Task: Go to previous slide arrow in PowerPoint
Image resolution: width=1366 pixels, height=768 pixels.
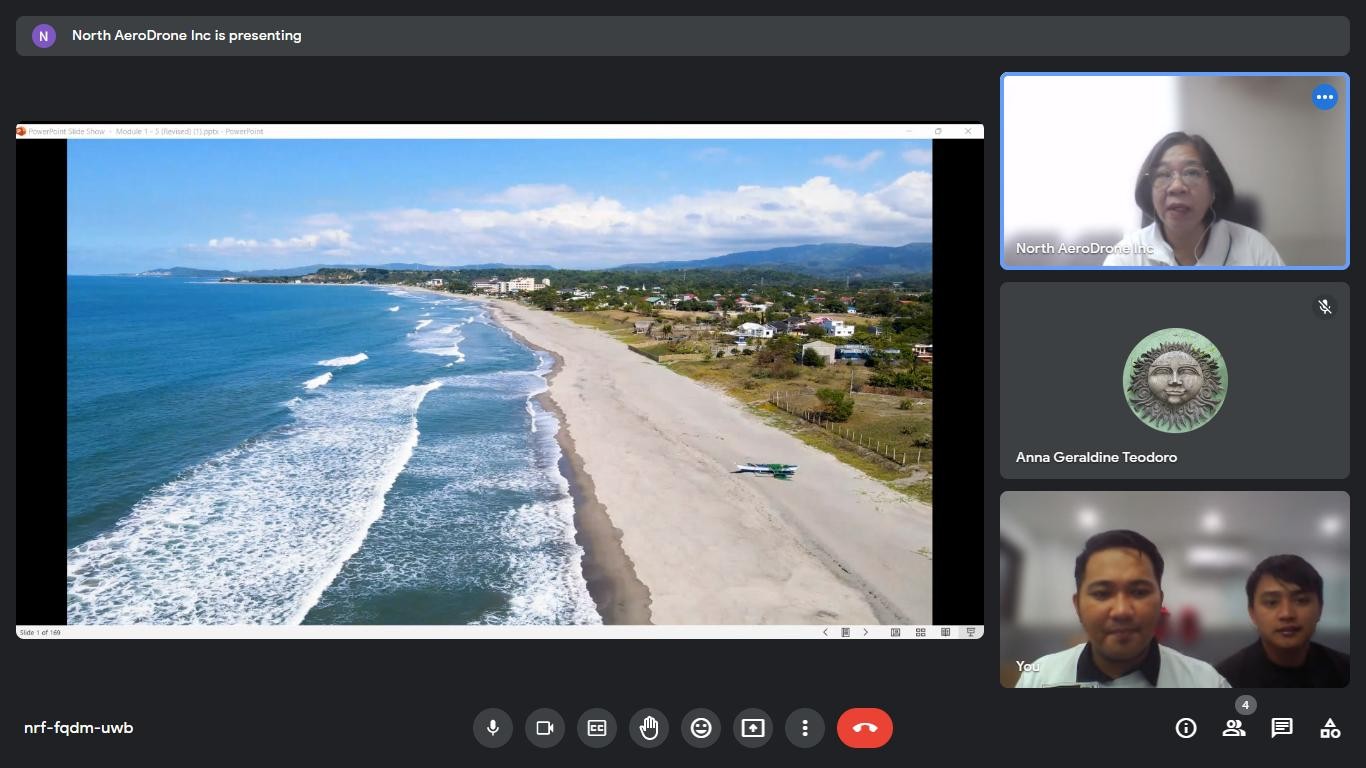Action: (825, 632)
